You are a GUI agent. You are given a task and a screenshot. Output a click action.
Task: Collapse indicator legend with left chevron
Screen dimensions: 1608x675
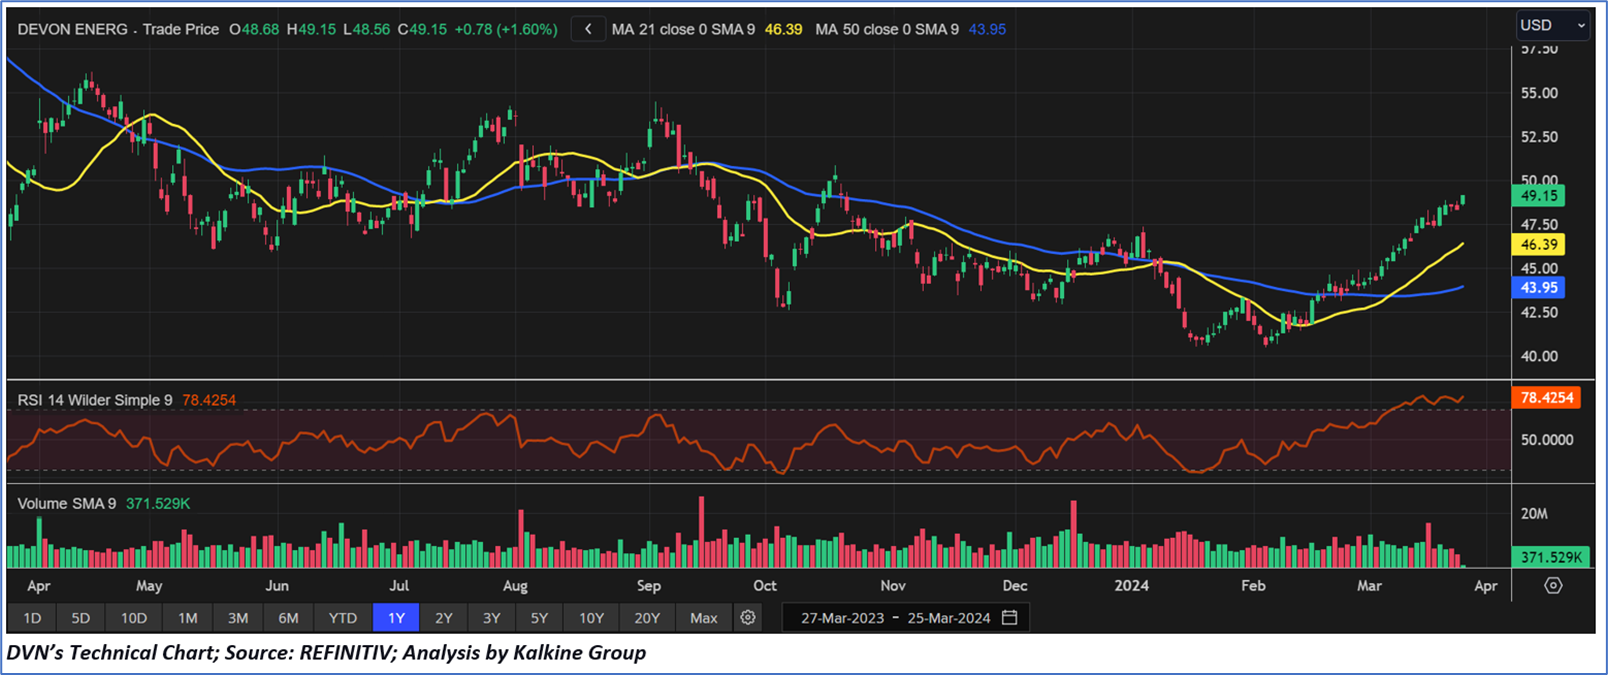pyautogui.click(x=588, y=29)
